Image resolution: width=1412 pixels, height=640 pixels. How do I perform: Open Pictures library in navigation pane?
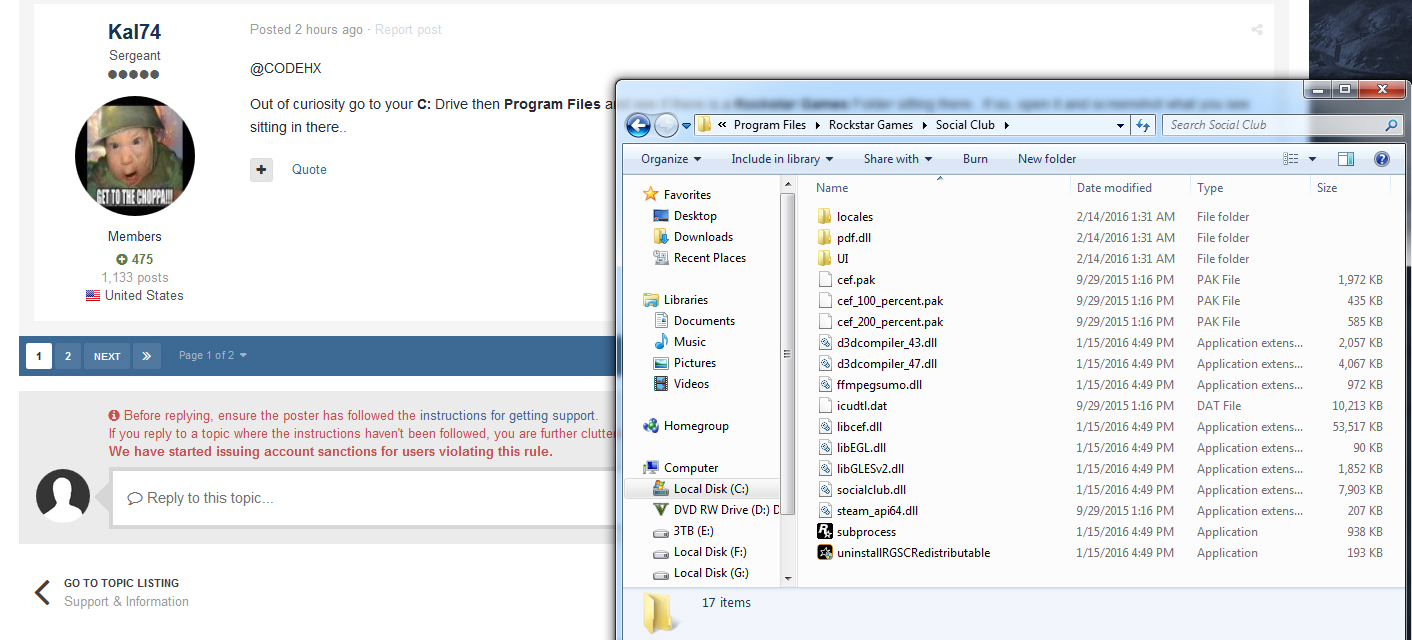(x=694, y=363)
